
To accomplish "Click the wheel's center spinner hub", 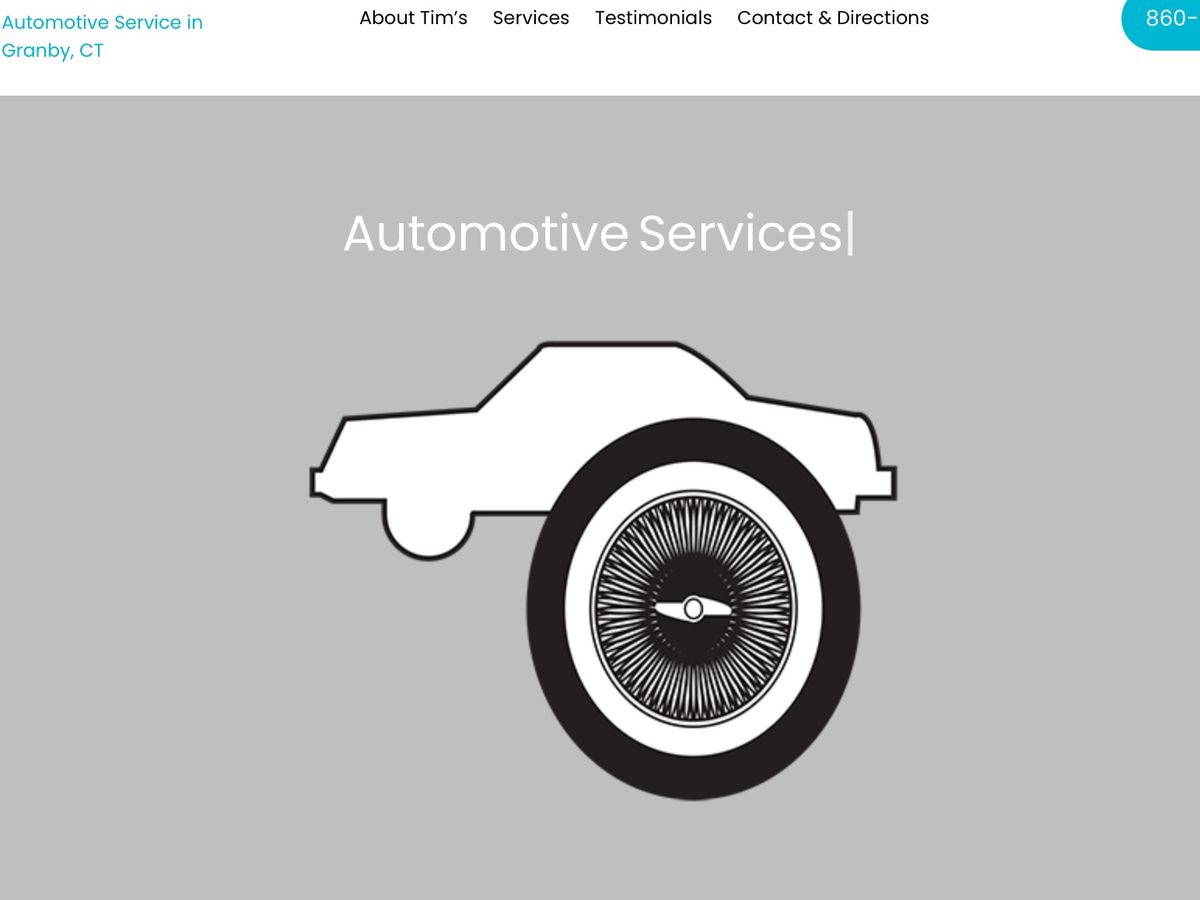I will [693, 609].
